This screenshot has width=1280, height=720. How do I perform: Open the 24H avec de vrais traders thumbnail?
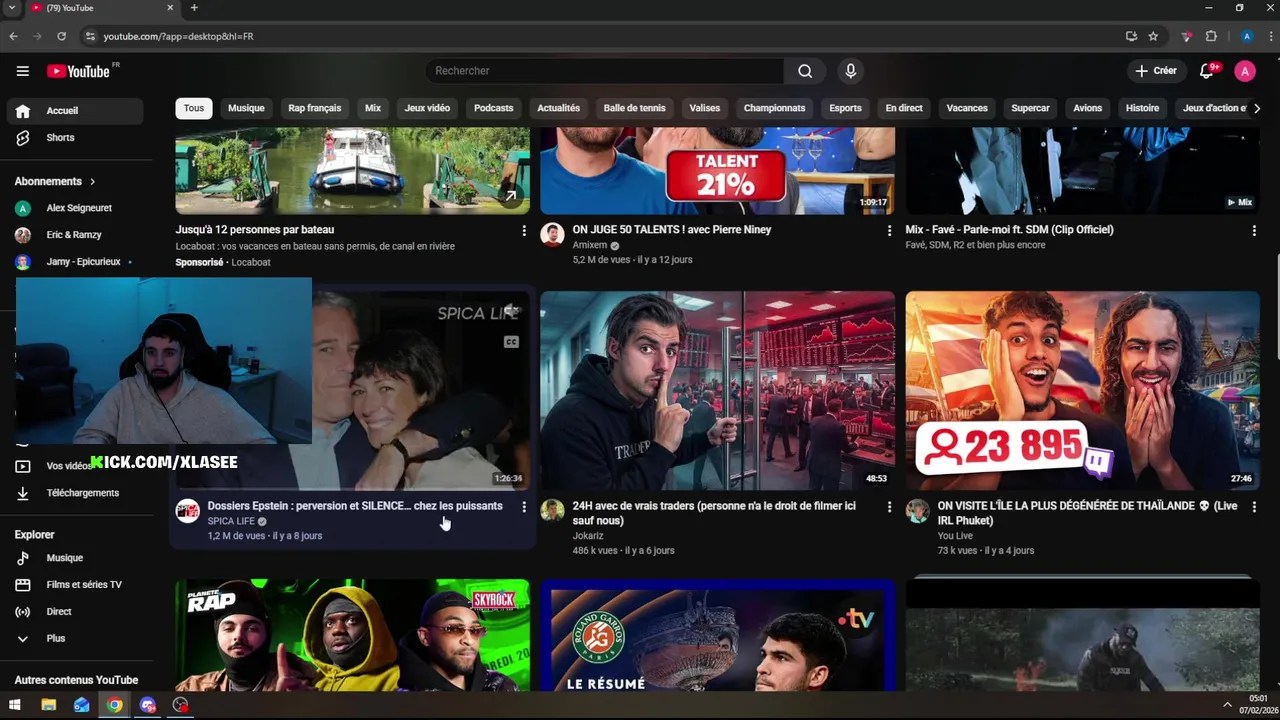718,391
